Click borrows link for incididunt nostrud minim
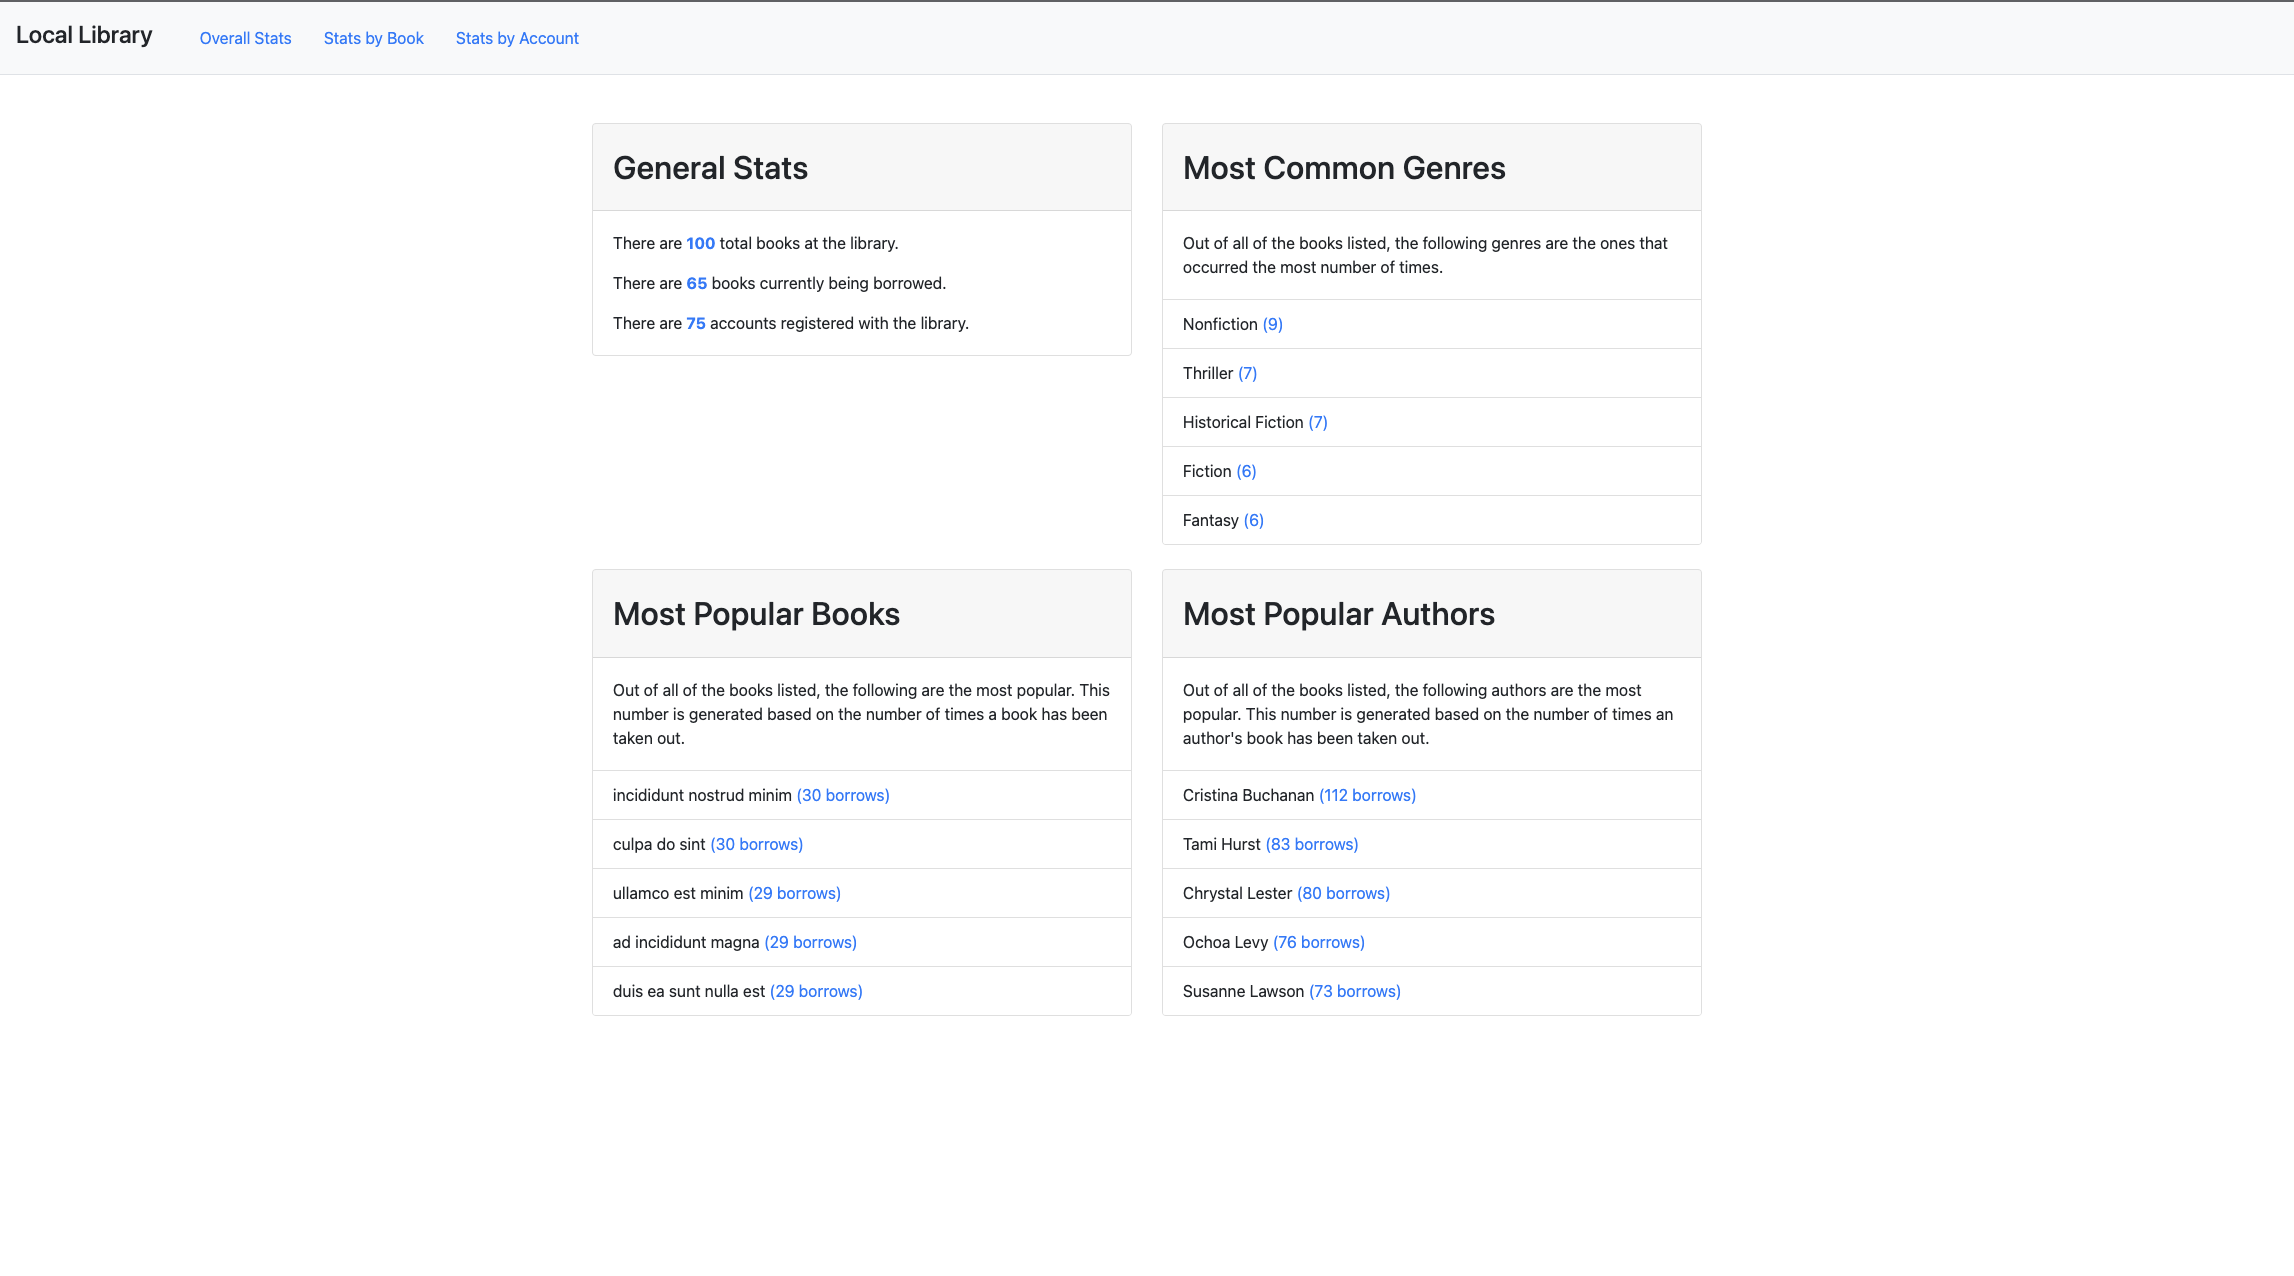Viewport: 2294px width, 1276px height. [x=842, y=795]
